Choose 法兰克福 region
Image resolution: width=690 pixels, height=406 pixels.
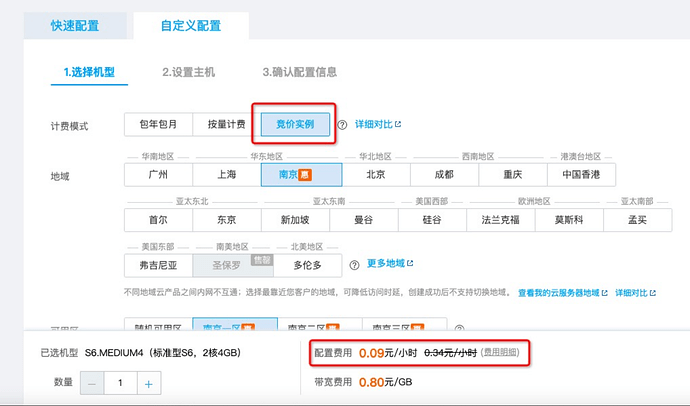point(501,220)
